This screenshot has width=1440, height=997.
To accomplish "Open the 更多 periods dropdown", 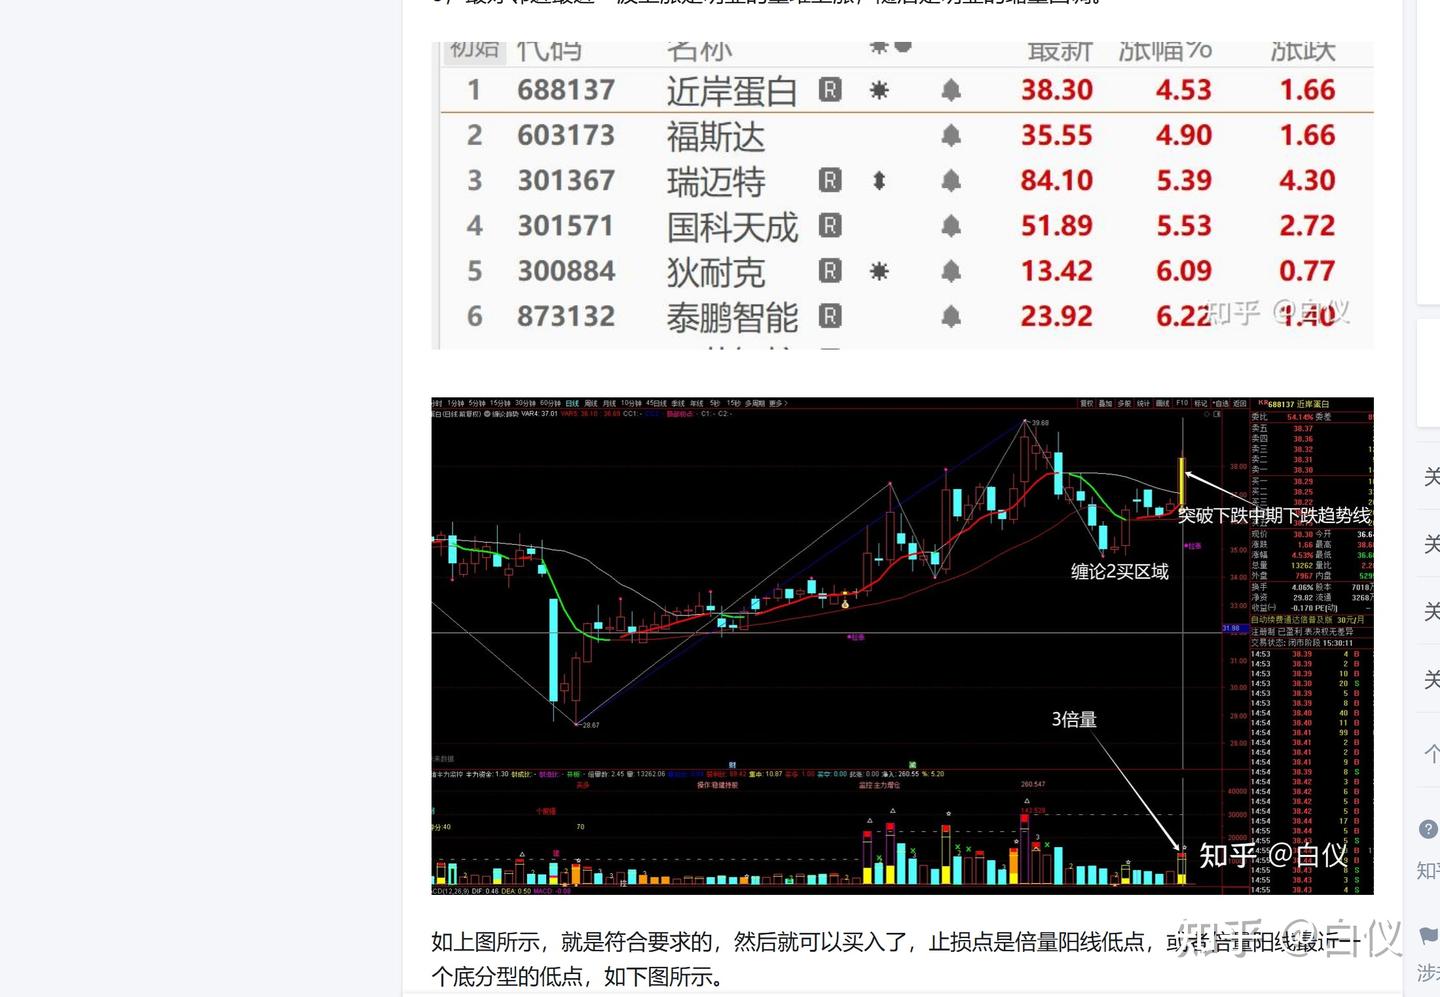I will (x=775, y=403).
